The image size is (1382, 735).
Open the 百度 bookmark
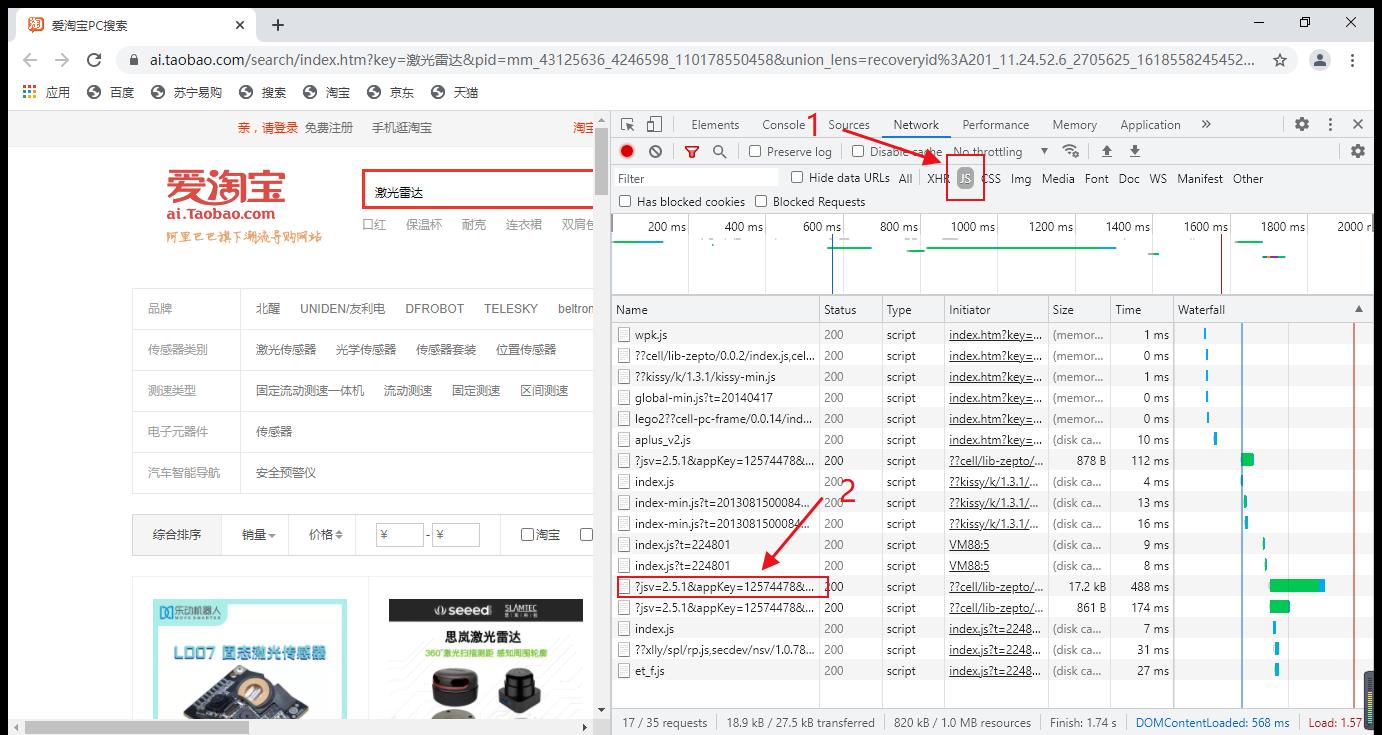[110, 92]
